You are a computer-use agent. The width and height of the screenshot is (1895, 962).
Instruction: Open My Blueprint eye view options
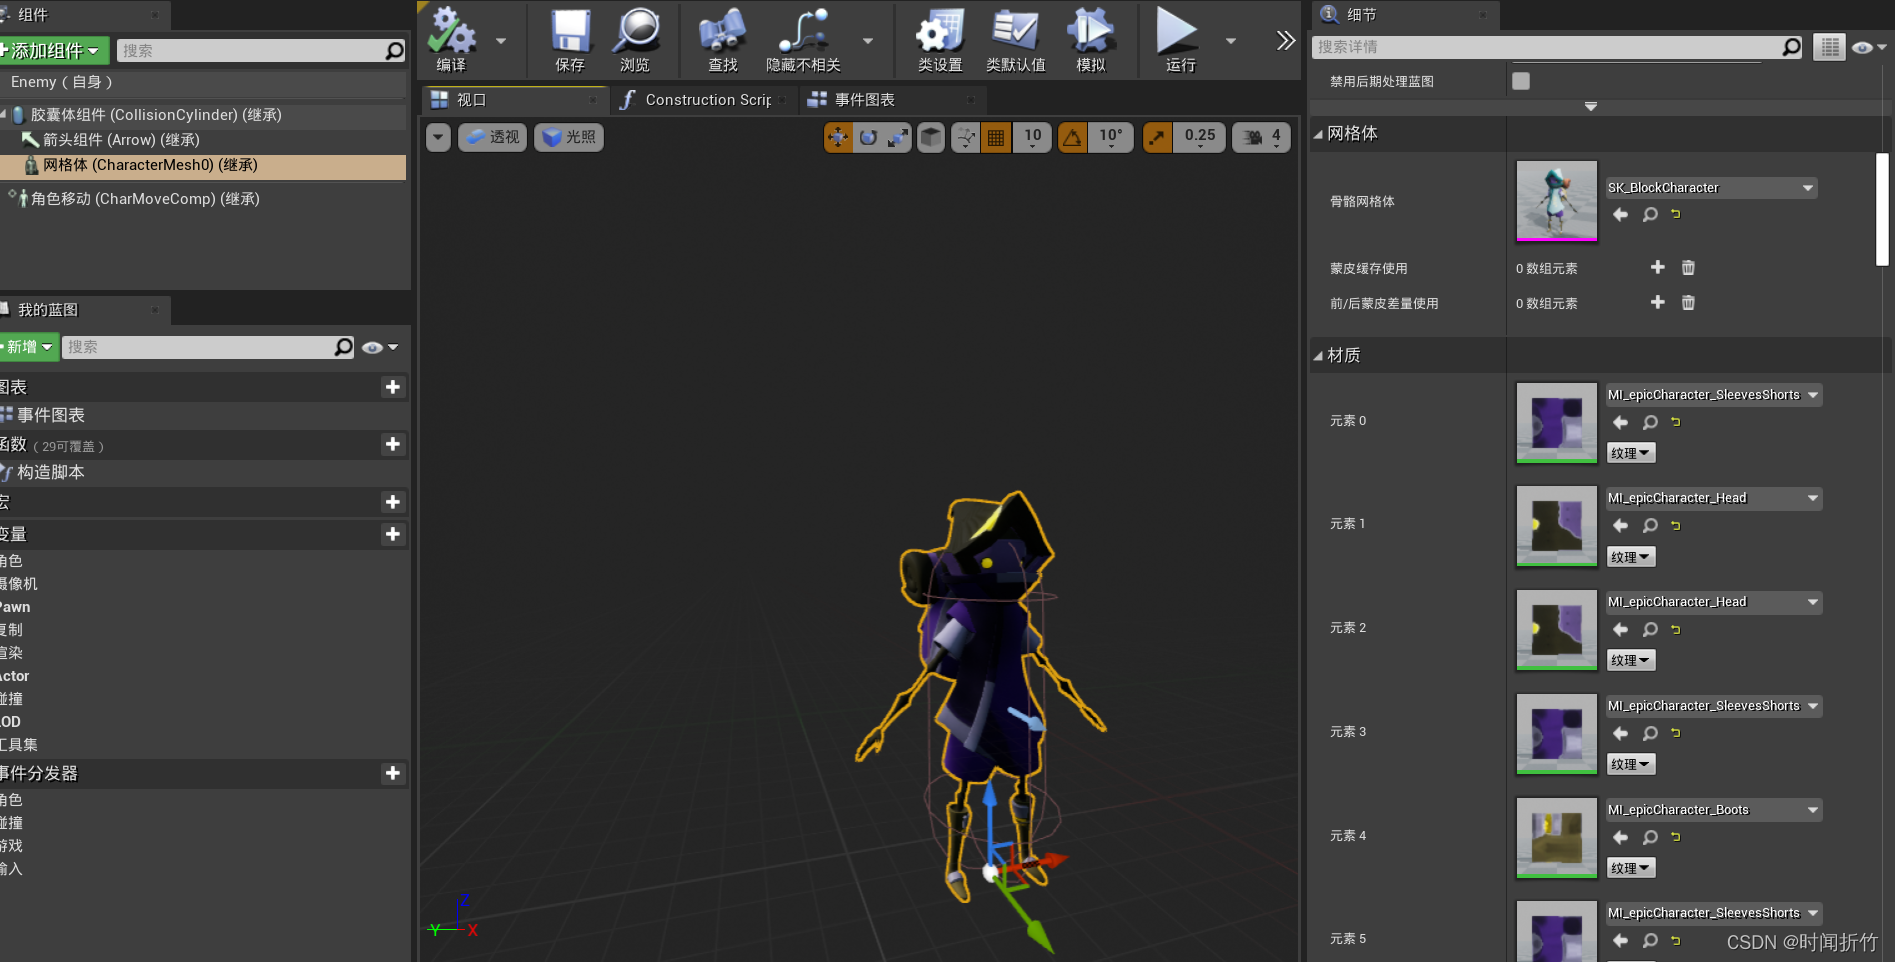[380, 347]
